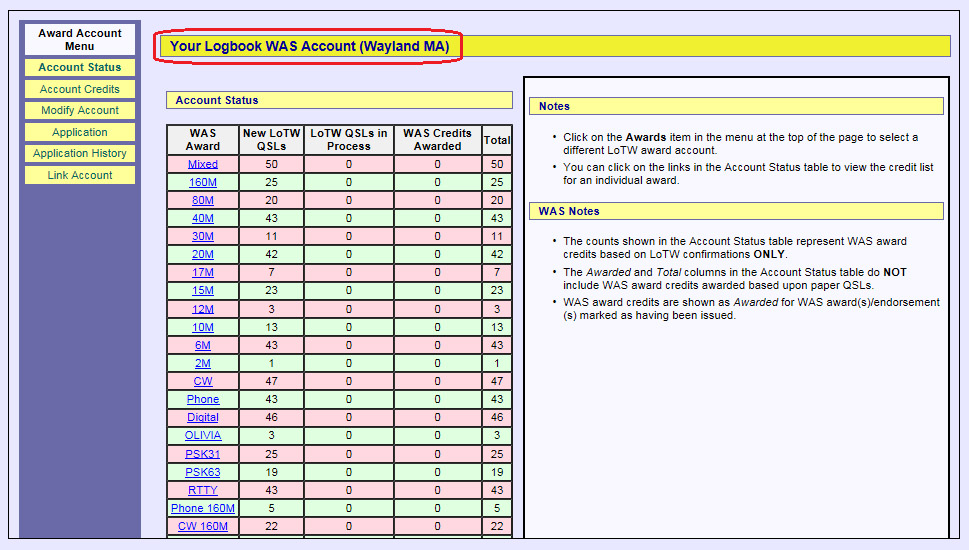The width and height of the screenshot is (969, 550).
Task: Open the Phone 160M award link
Action: click(x=203, y=508)
